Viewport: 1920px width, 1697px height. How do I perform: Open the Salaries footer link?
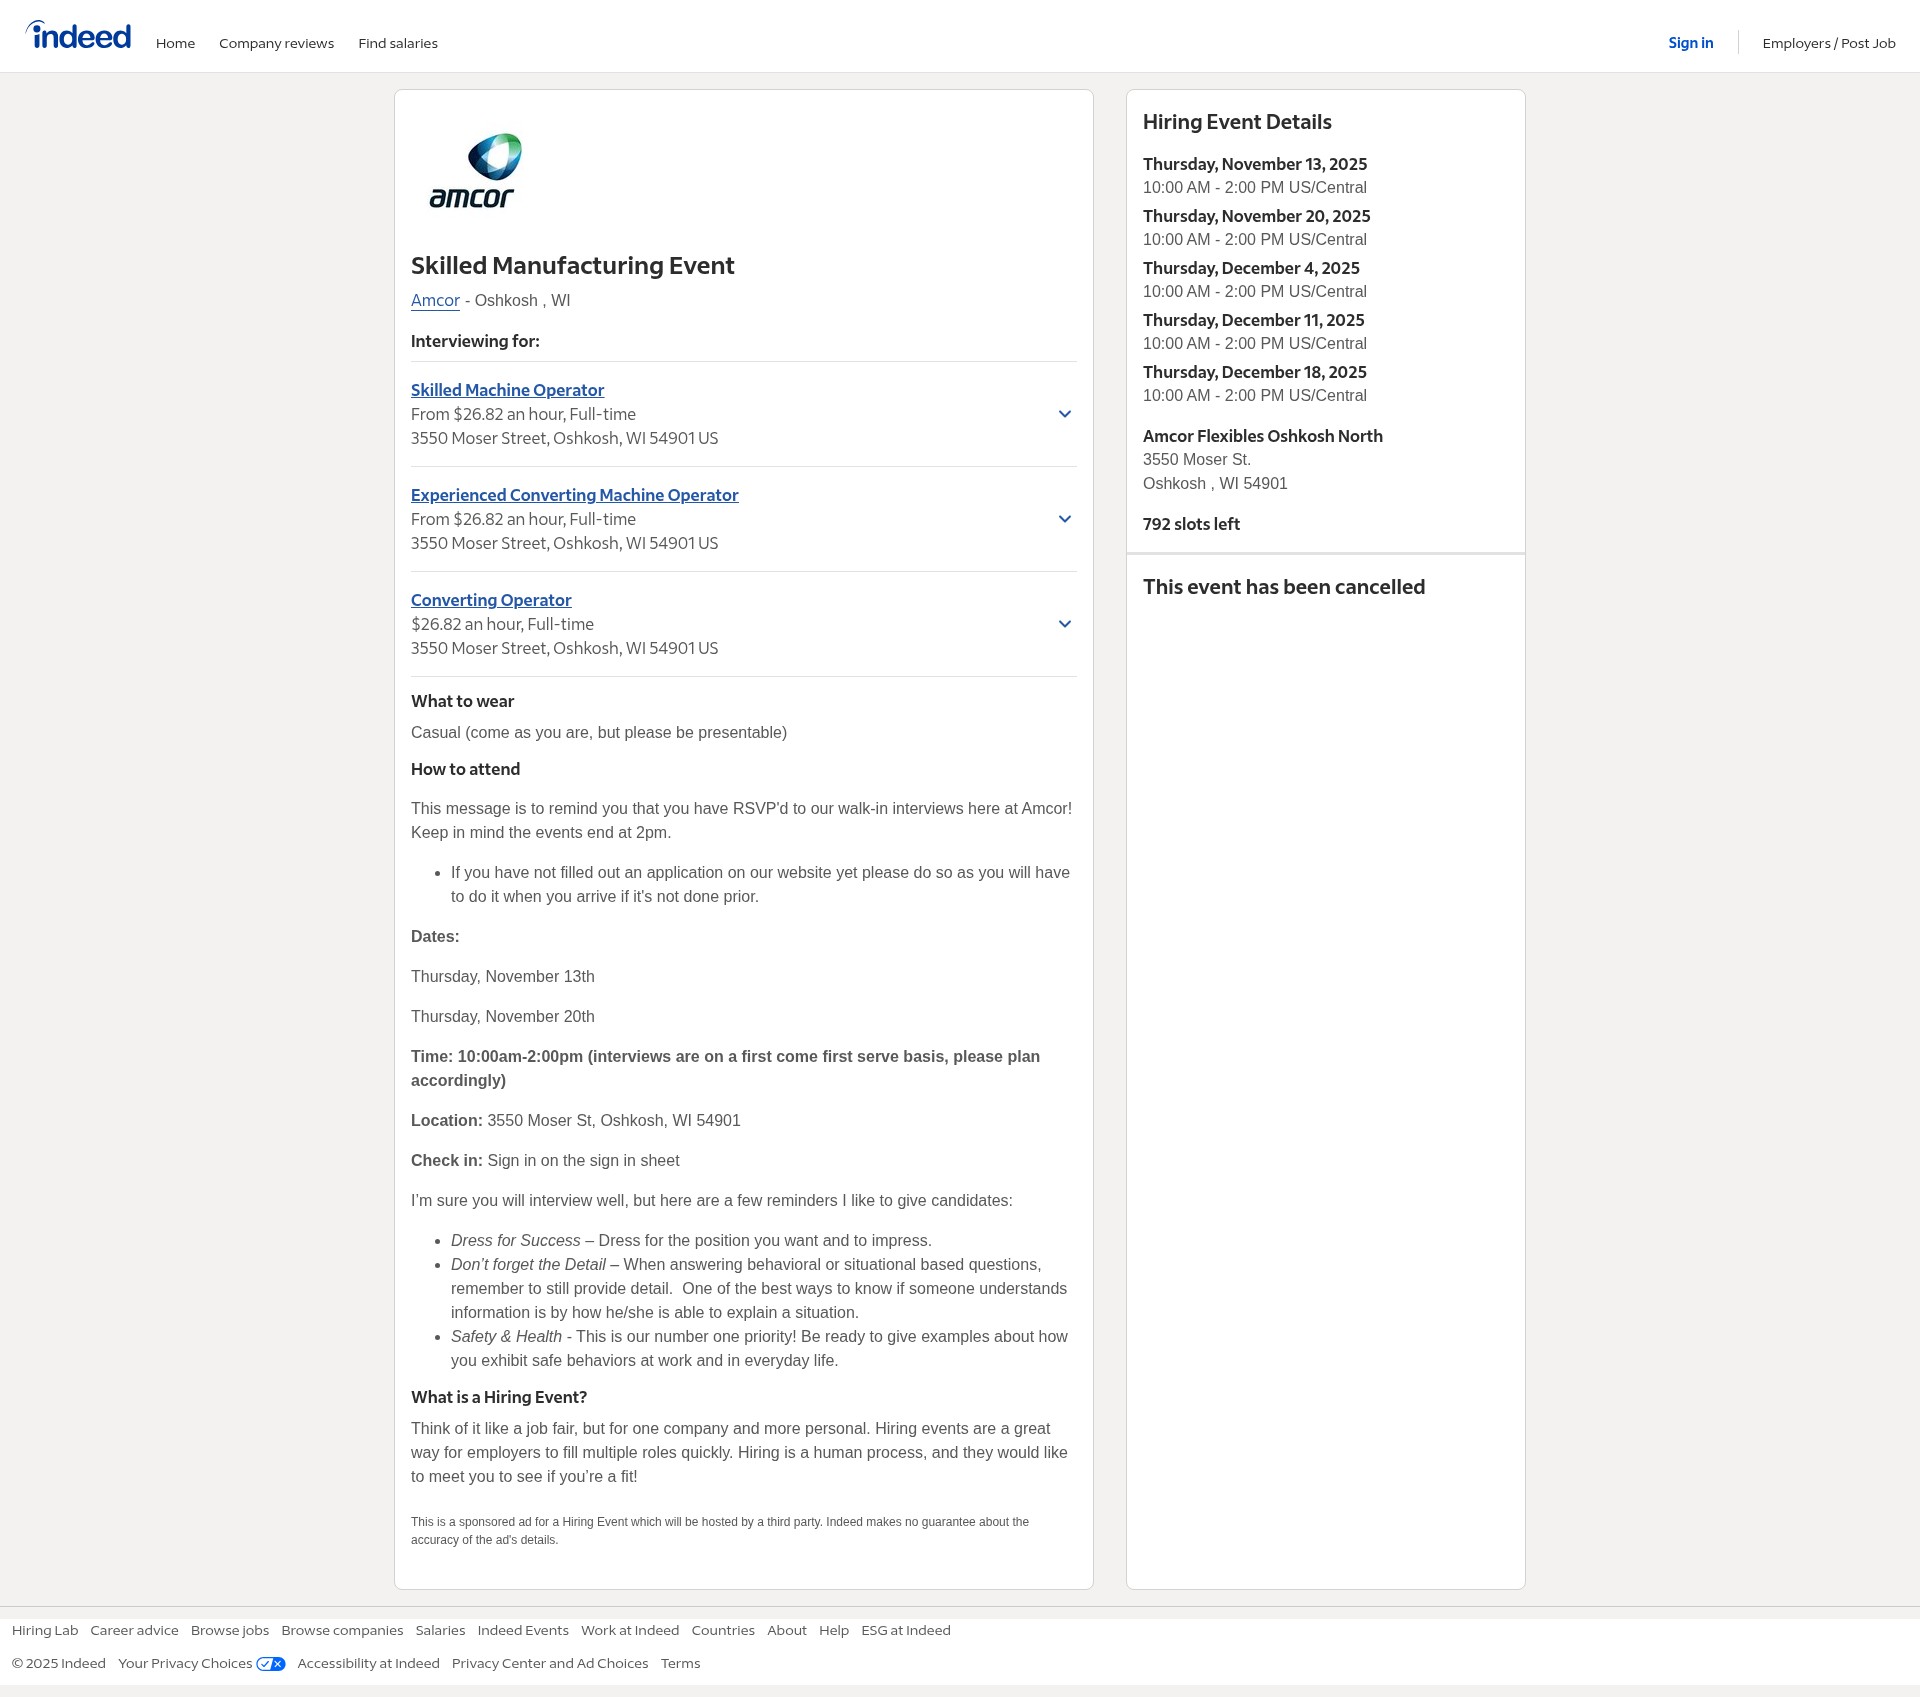pos(440,1630)
